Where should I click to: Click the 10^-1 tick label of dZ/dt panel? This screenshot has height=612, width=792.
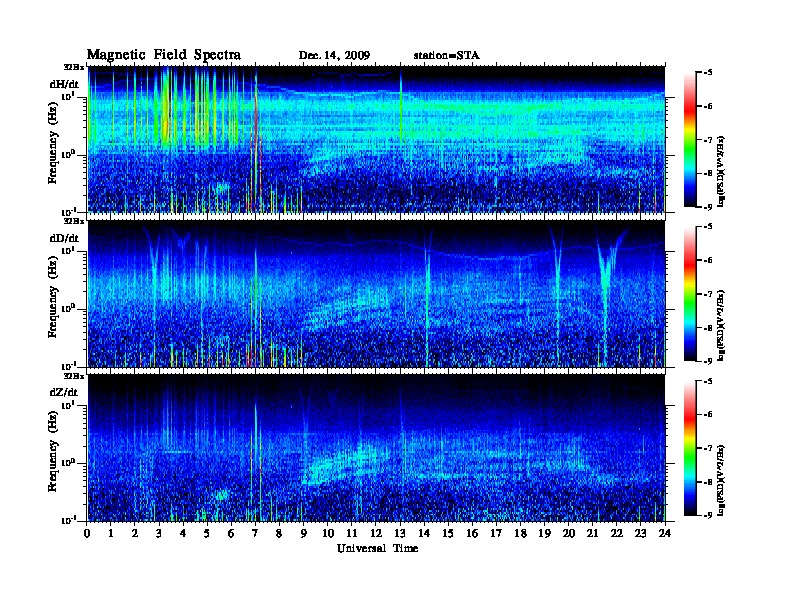67,520
